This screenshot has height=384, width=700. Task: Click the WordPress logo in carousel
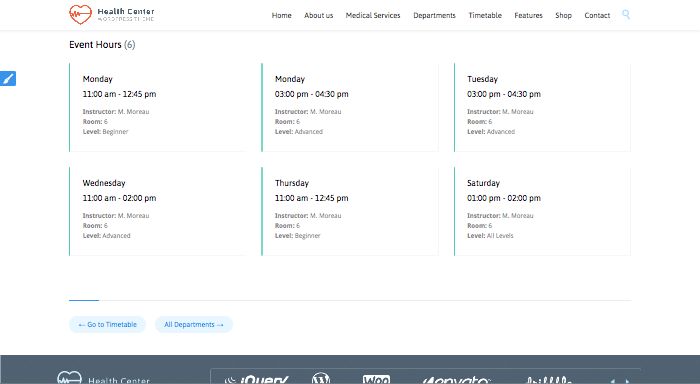(321, 378)
